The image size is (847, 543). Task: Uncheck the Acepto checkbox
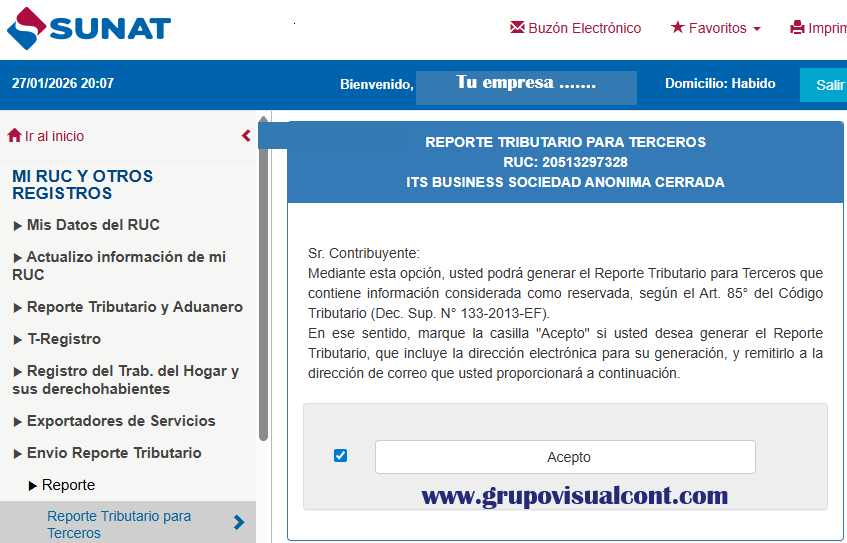pyautogui.click(x=340, y=455)
